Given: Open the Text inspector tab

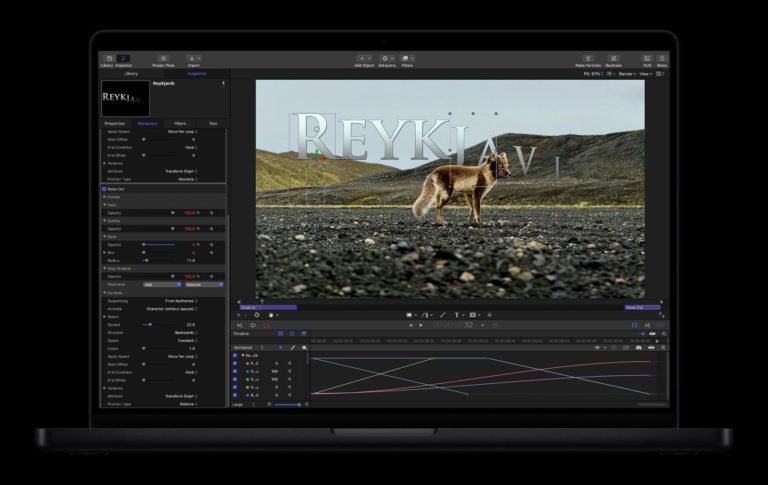Looking at the screenshot, I should tap(213, 123).
